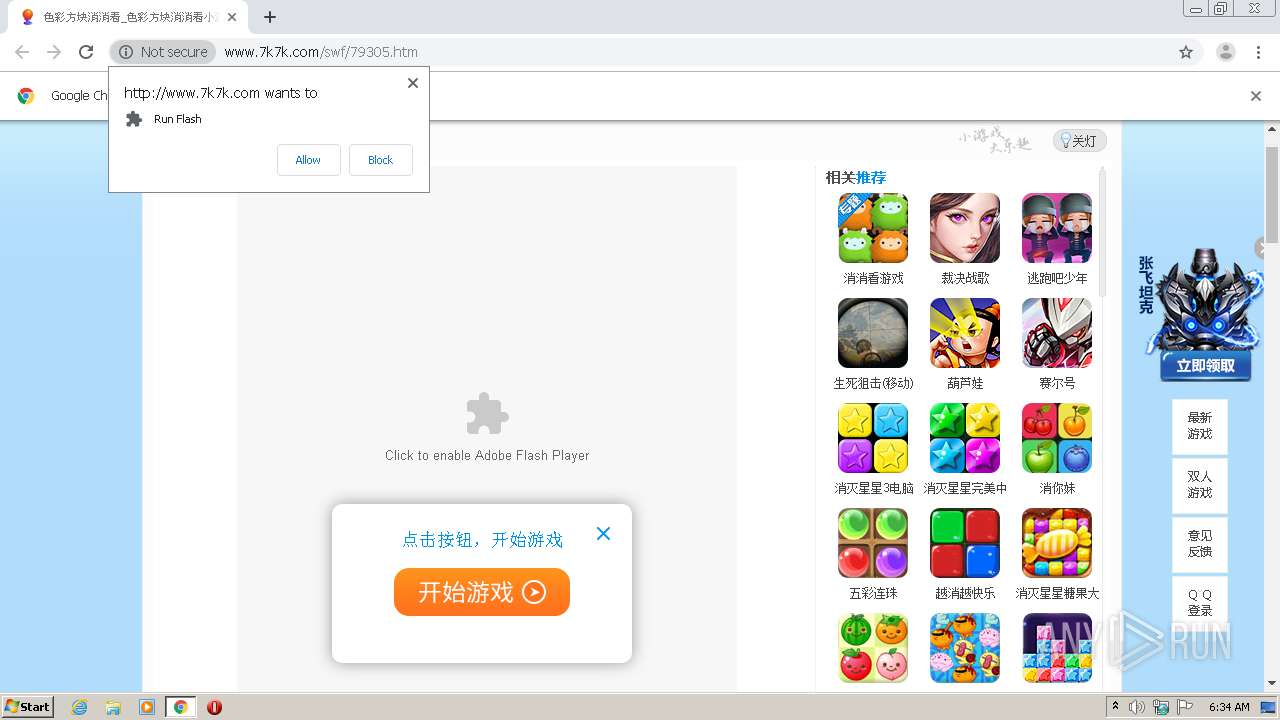Open the 消灭星星糖果大 game icon
Viewport: 1280px width, 720px height.
(1057, 543)
